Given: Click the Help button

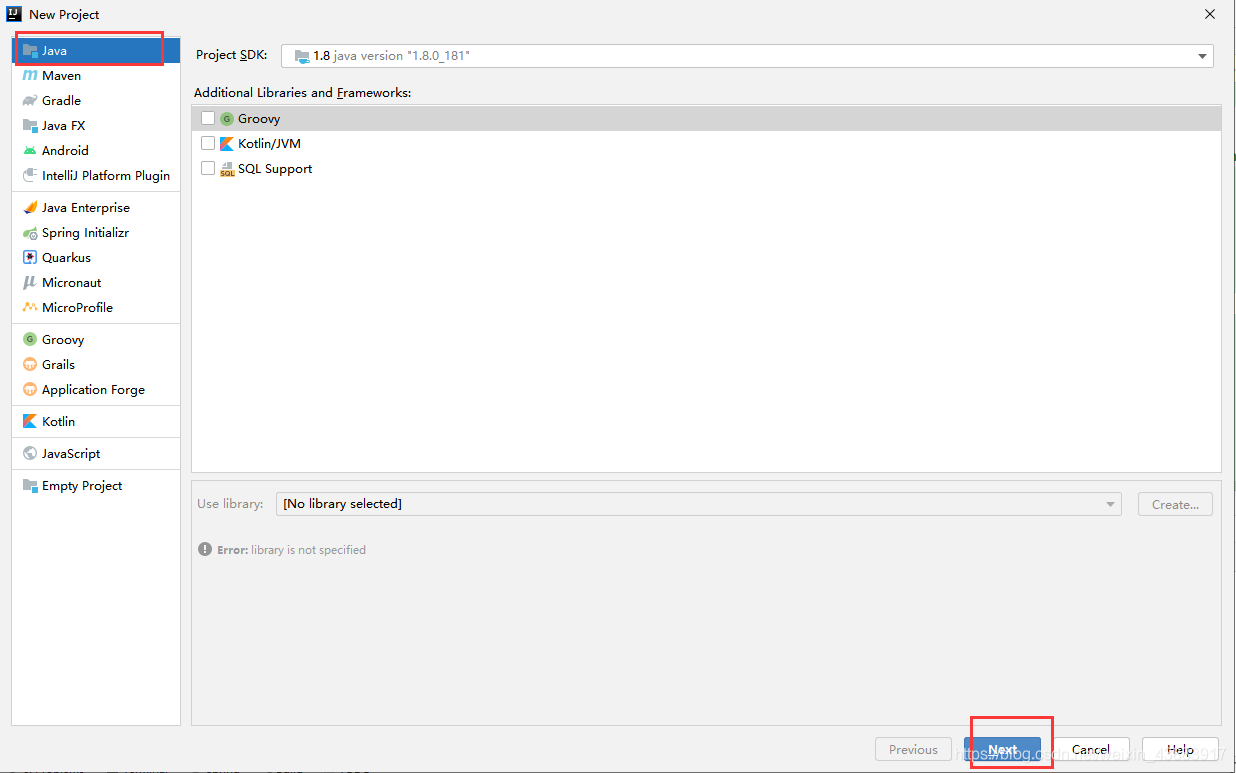Looking at the screenshot, I should point(1180,749).
